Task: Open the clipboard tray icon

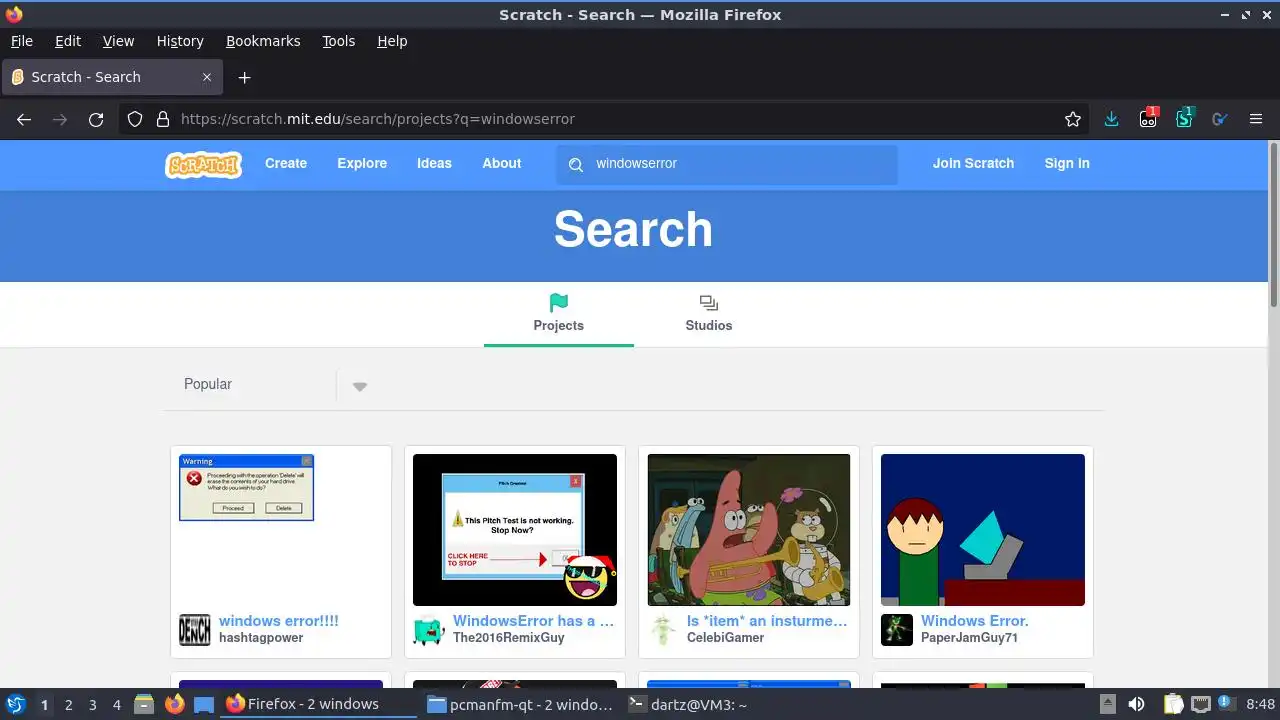Action: 1173,704
